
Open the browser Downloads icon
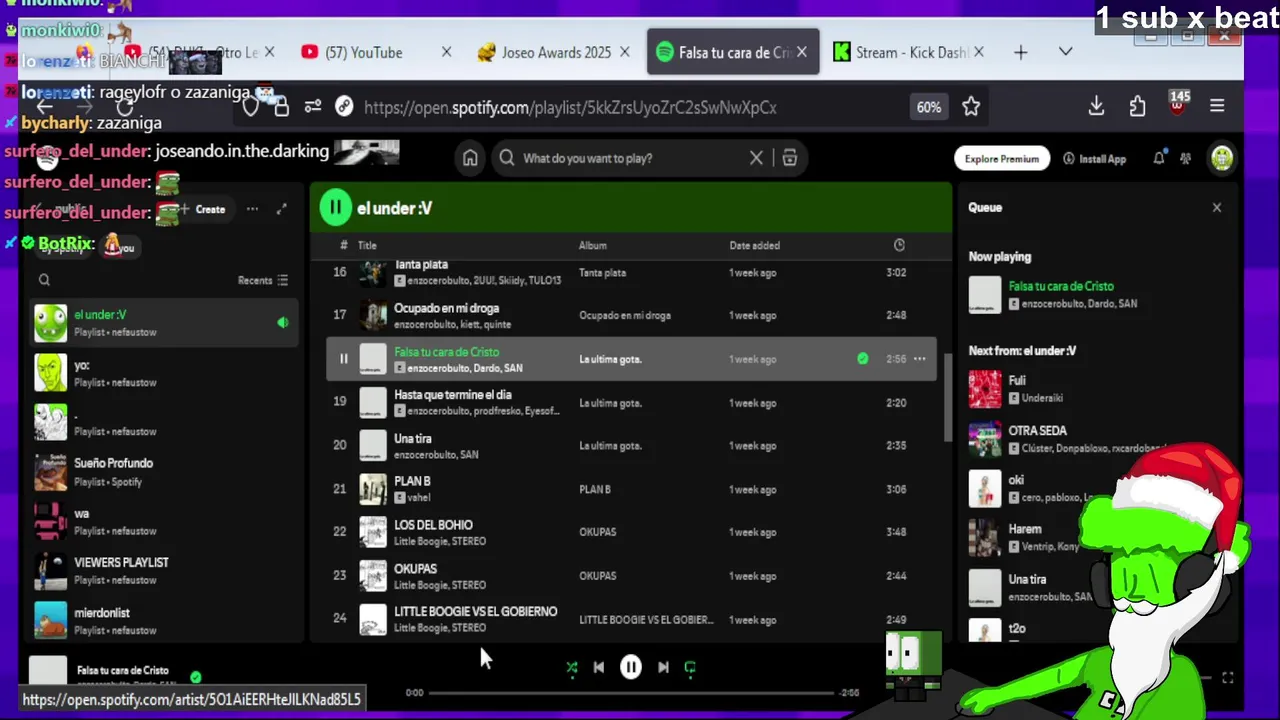click(1096, 107)
